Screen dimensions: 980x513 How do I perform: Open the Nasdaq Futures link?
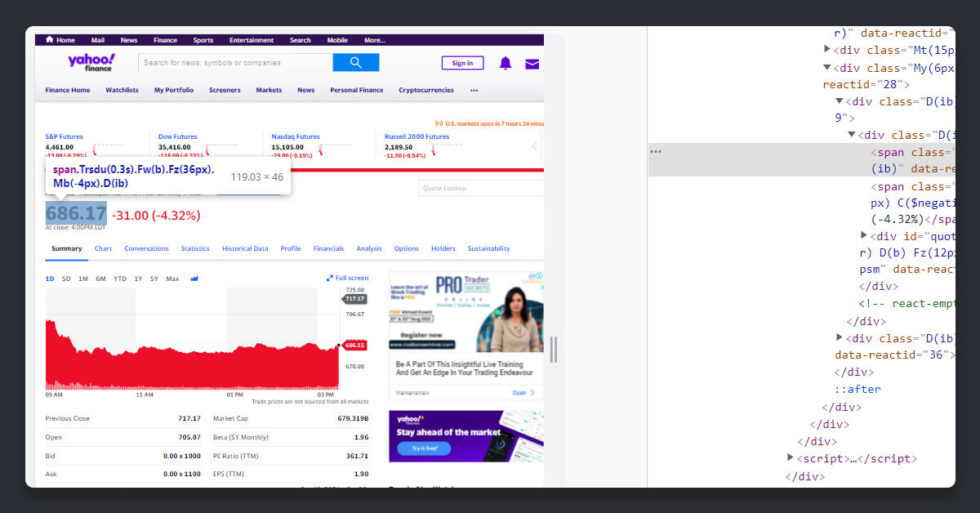tap(296, 136)
